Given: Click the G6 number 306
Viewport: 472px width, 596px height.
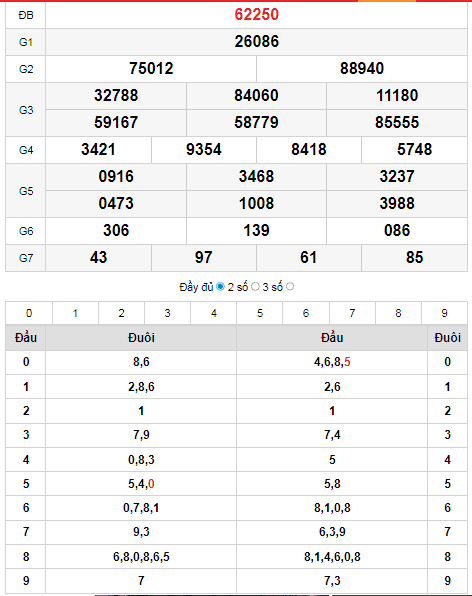Looking at the screenshot, I should point(116,230).
